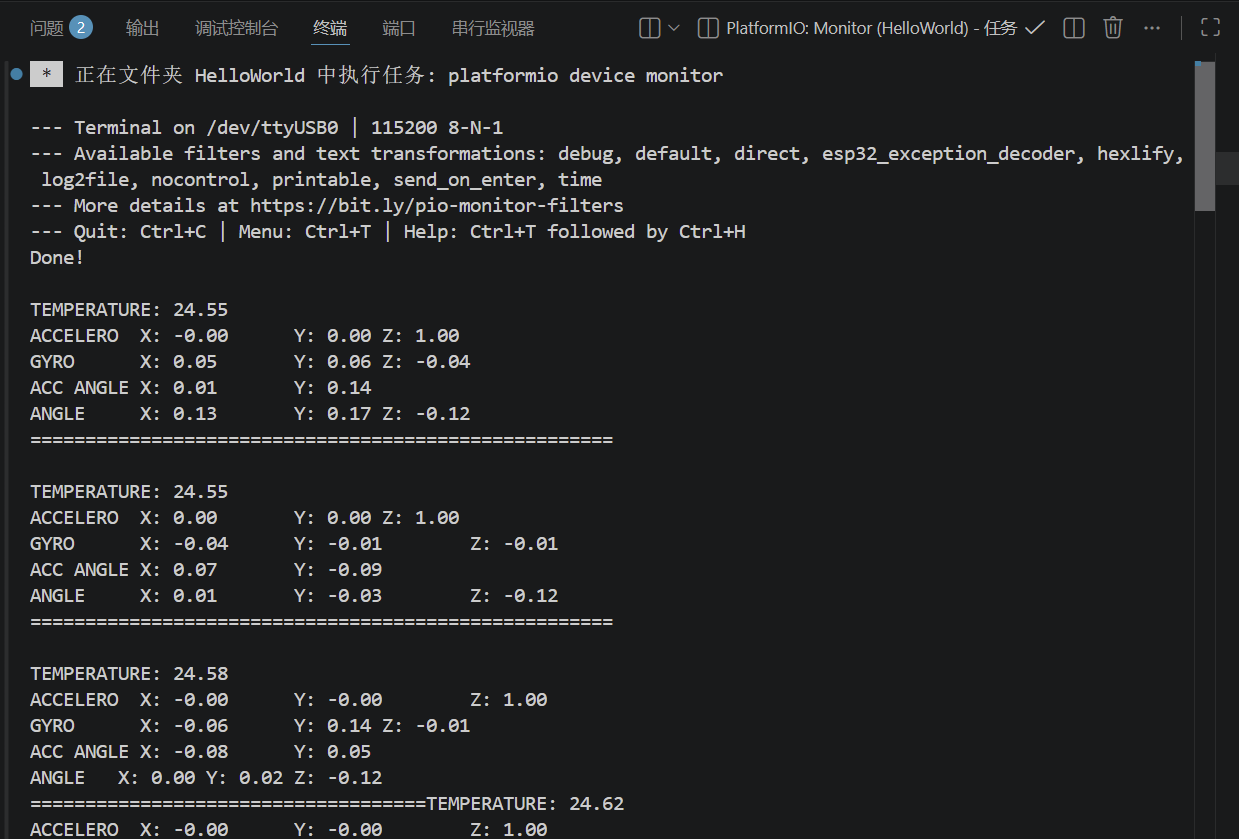Image resolution: width=1239 pixels, height=839 pixels.
Task: Kill the terminal with the trash icon
Action: [x=1113, y=28]
